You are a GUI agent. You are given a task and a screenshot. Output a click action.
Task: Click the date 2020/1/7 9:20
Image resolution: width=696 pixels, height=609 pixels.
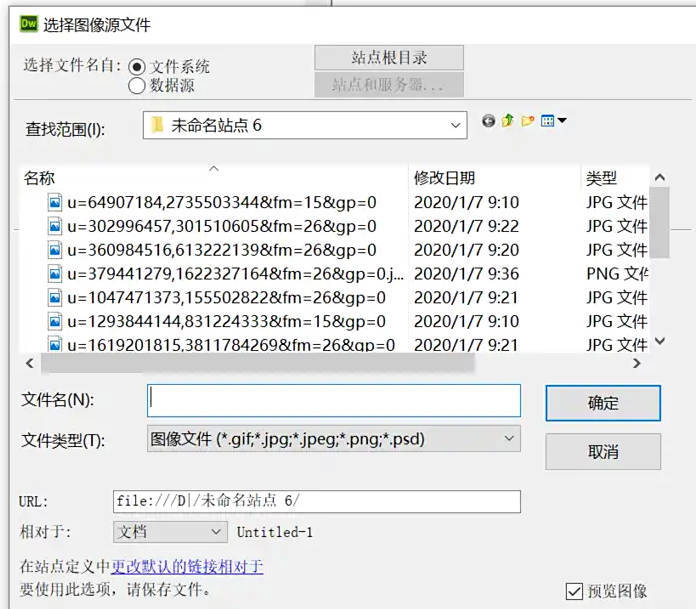point(466,250)
